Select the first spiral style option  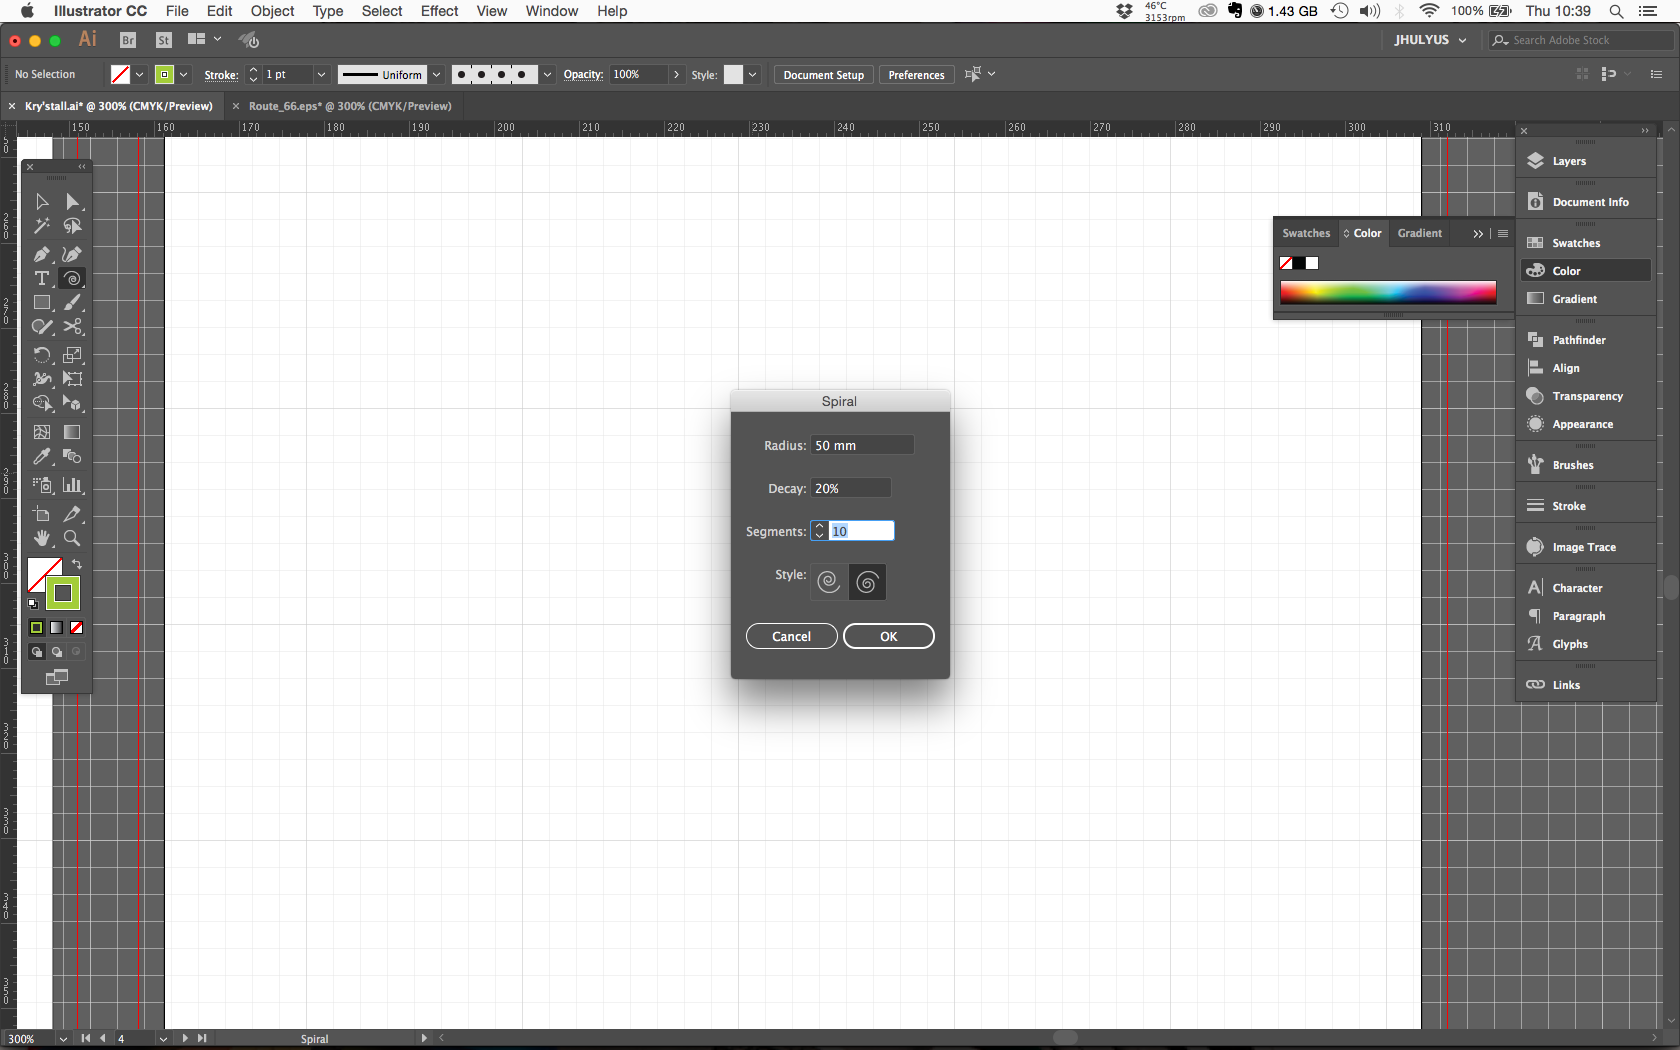click(x=827, y=582)
